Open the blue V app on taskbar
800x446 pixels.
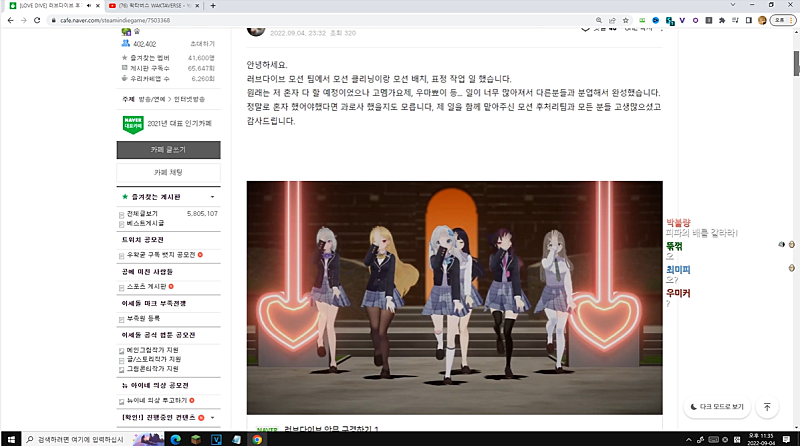click(216, 439)
